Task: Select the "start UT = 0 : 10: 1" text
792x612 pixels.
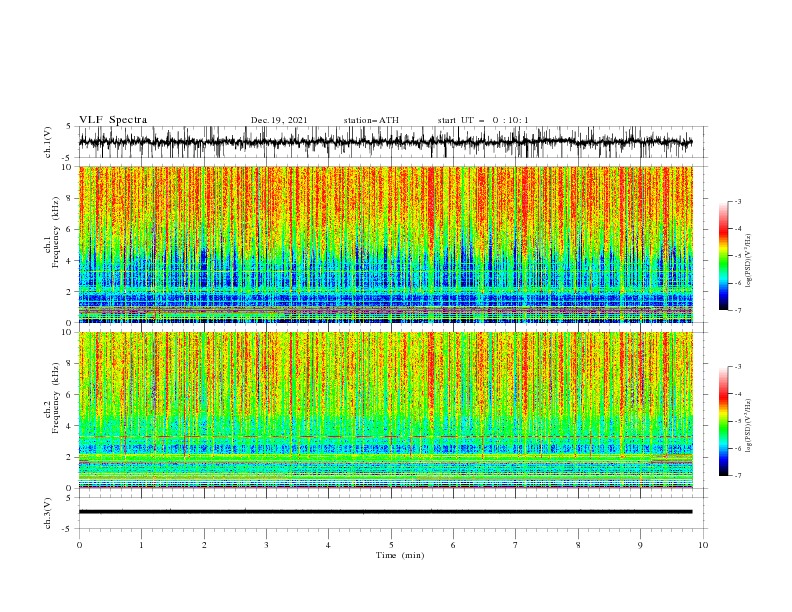Action: point(483,120)
